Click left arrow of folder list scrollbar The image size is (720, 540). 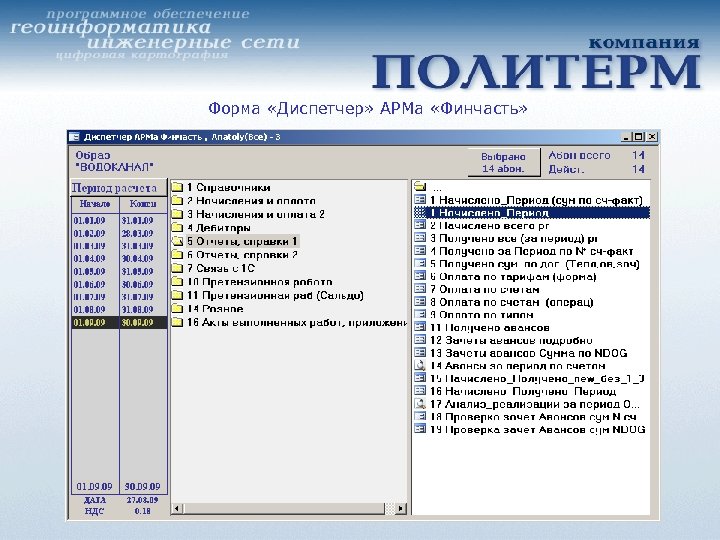[x=177, y=508]
